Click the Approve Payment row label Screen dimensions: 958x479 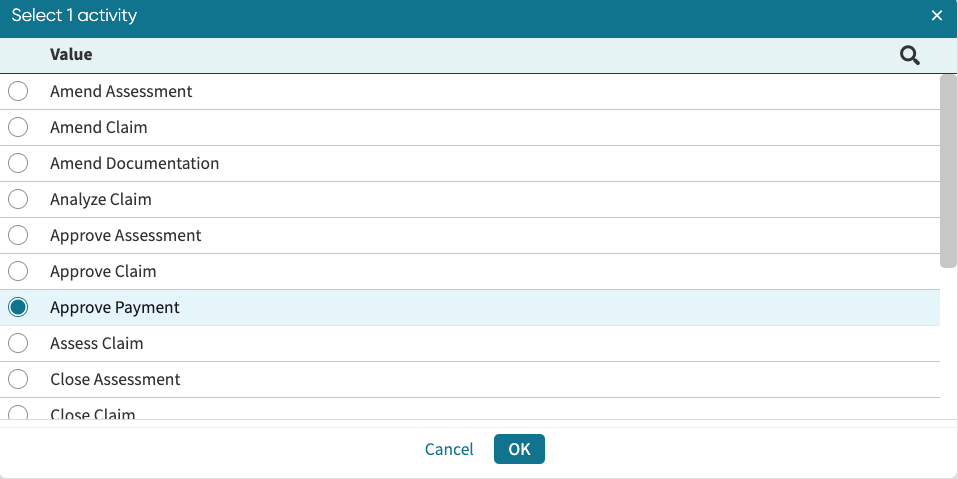115,308
